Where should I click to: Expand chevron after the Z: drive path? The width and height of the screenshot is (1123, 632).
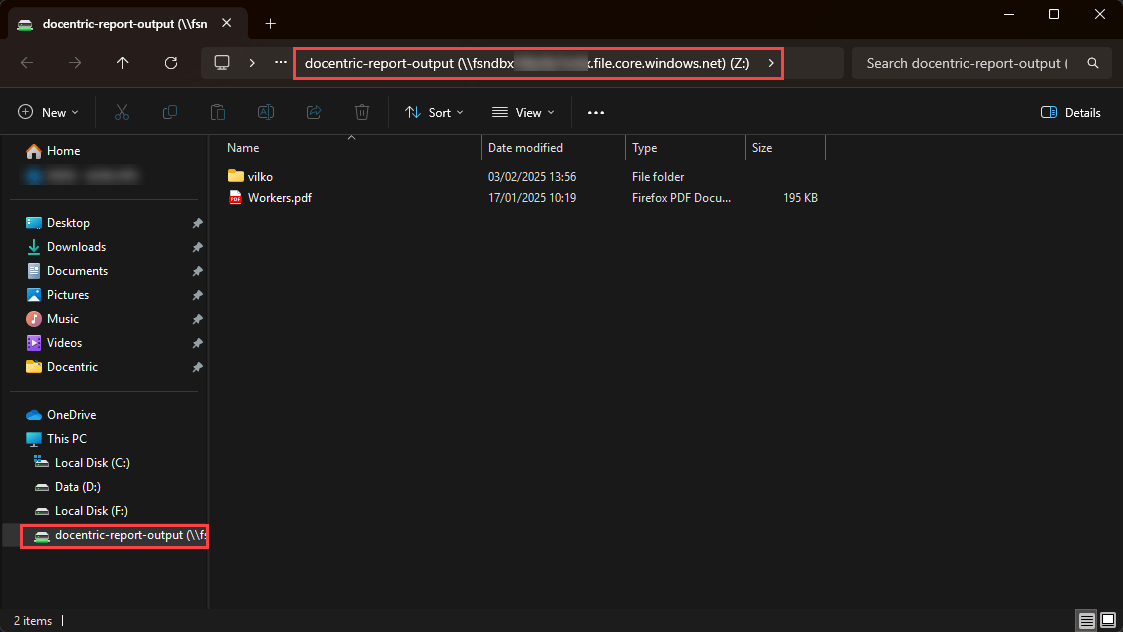pyautogui.click(x=771, y=63)
